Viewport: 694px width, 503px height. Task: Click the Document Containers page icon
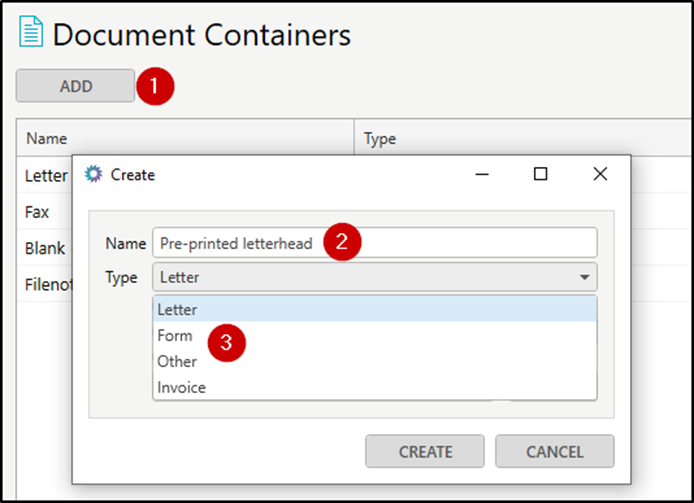[x=31, y=34]
